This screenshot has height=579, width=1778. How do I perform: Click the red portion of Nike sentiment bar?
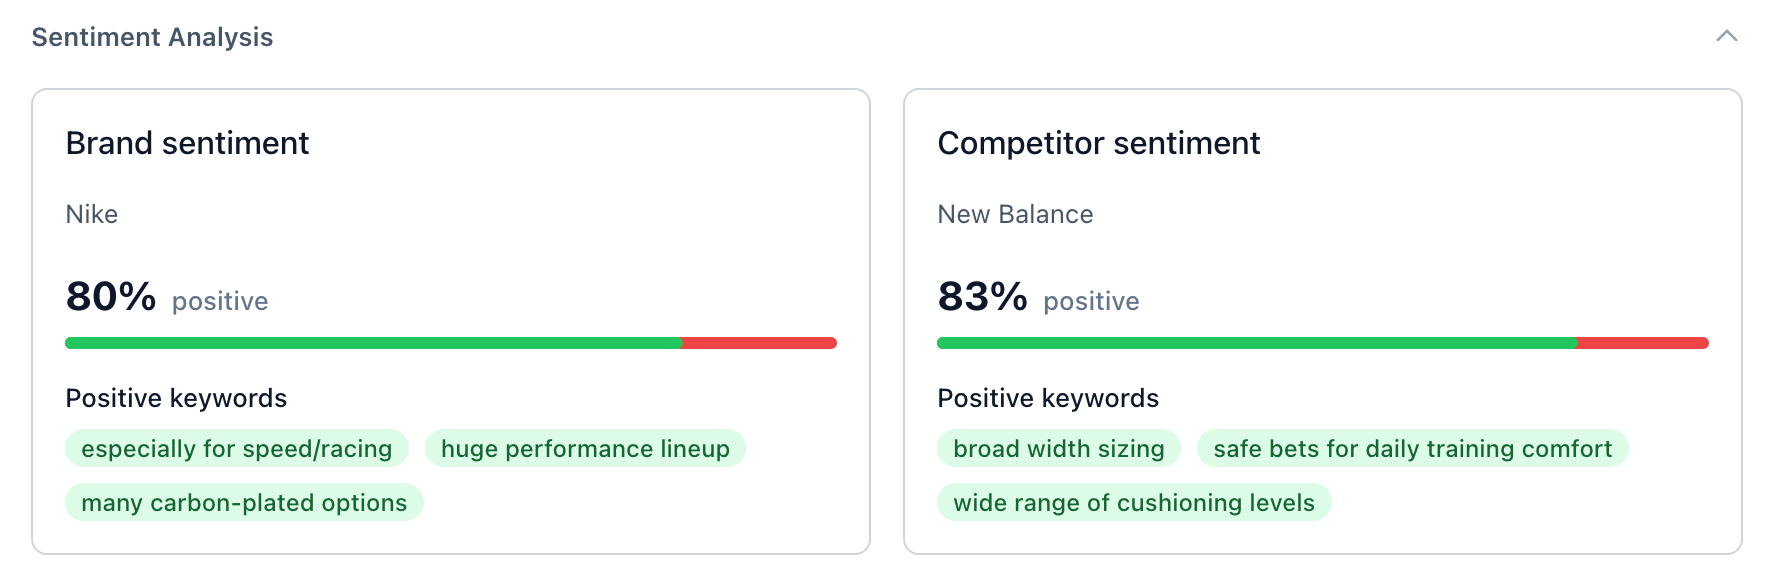point(760,343)
